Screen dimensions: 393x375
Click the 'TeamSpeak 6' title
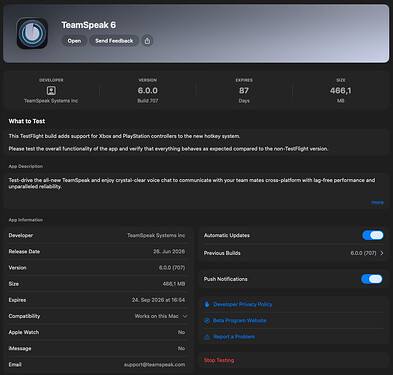[88, 25]
